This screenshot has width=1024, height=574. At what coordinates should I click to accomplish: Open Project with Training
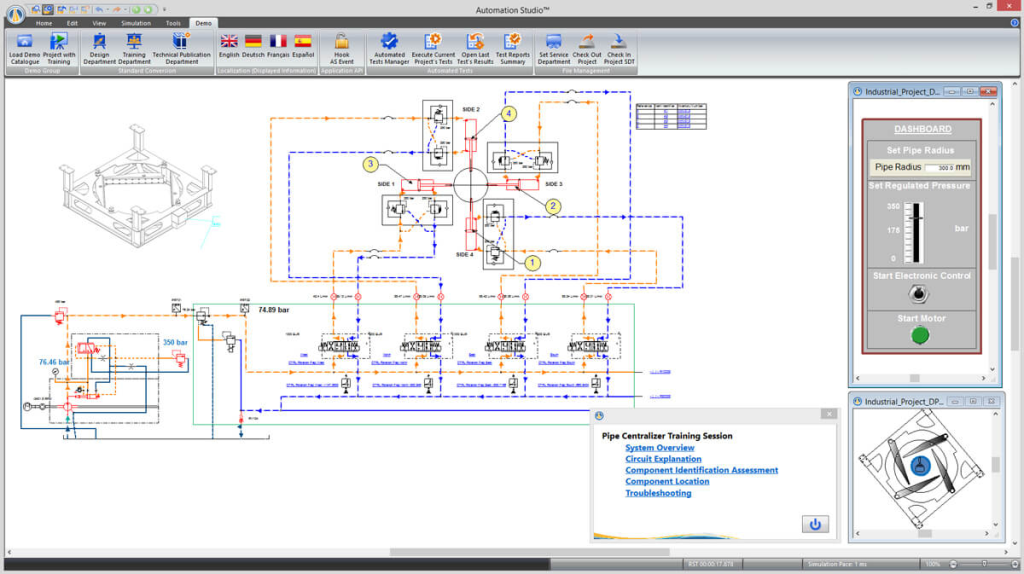(59, 49)
